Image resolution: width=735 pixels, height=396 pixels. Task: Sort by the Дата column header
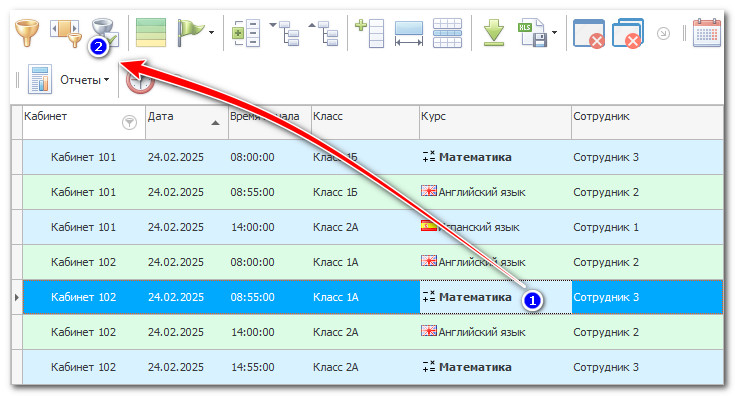click(187, 122)
